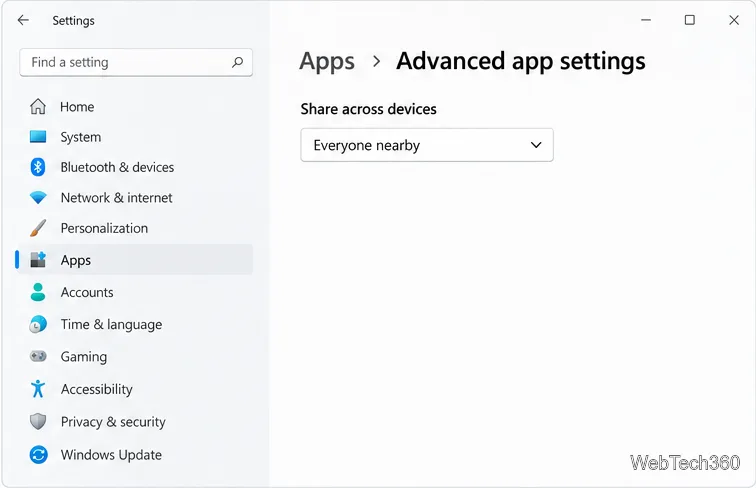Minimize the Settings window
The height and width of the screenshot is (488, 756).
click(646, 20)
